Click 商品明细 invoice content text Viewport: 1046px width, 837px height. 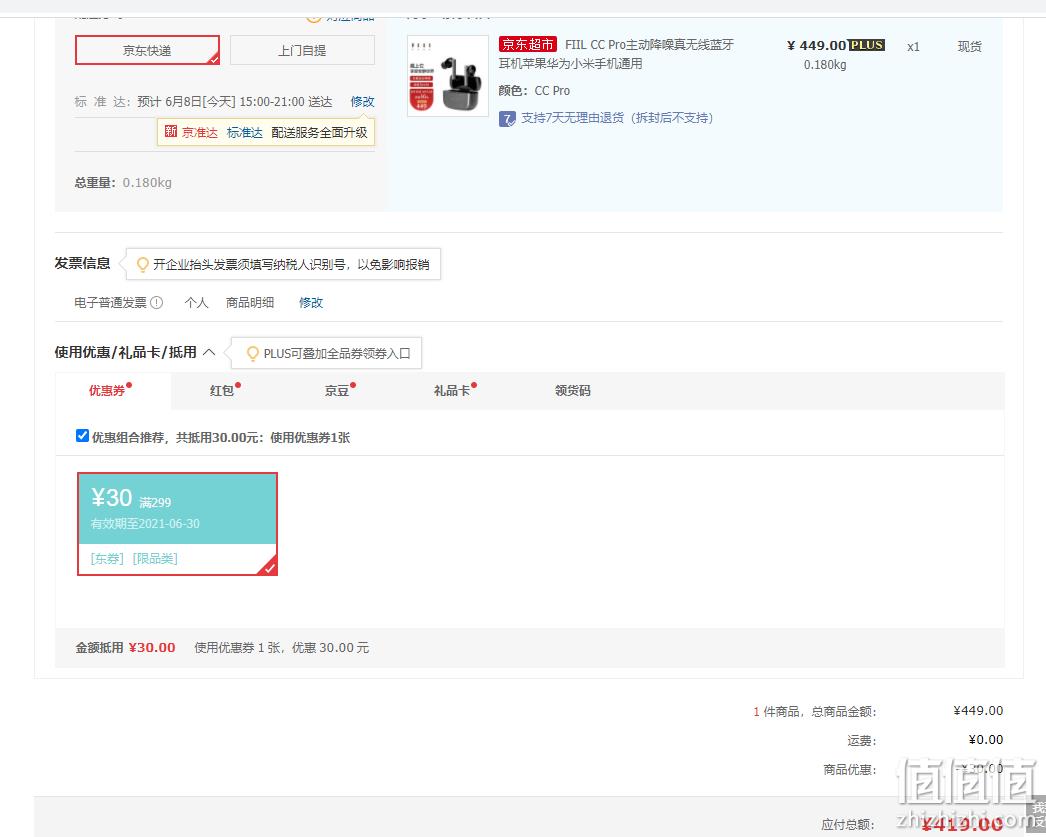(x=249, y=303)
